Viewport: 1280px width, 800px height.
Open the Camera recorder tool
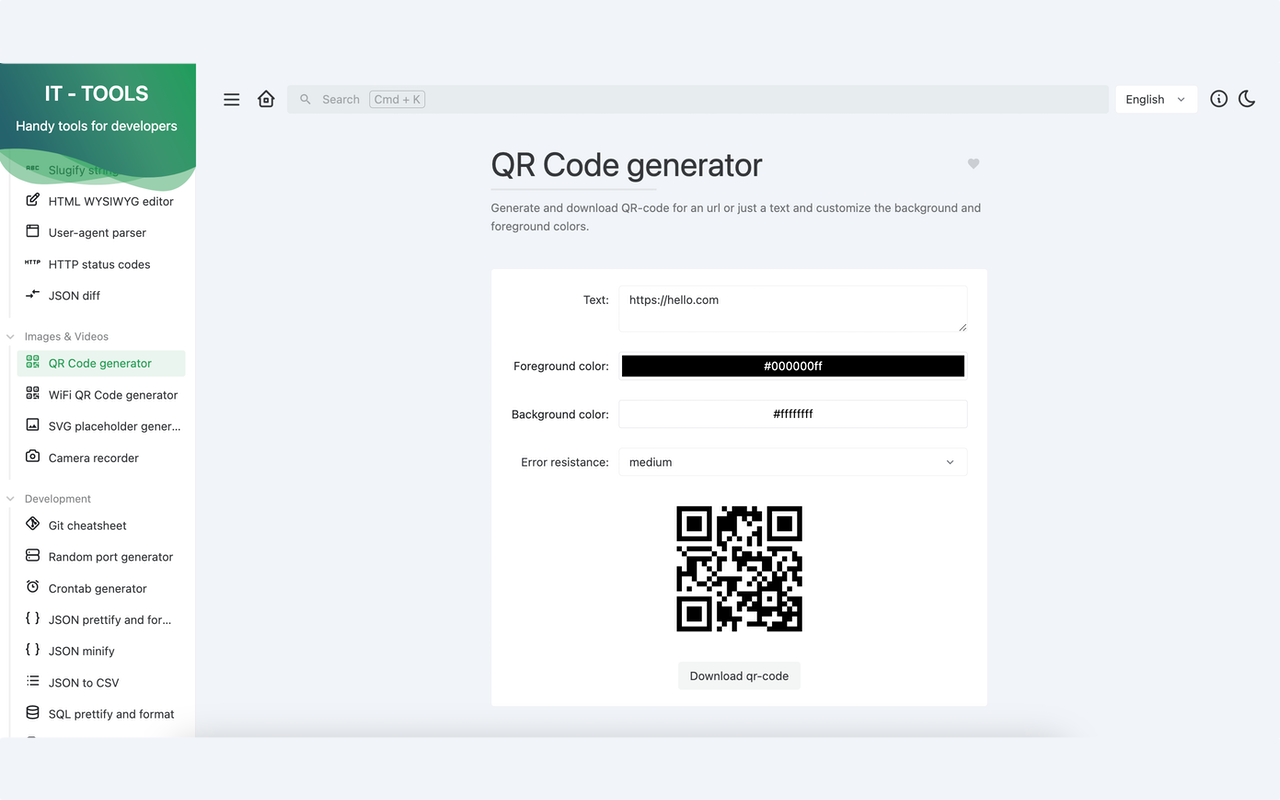(x=101, y=457)
